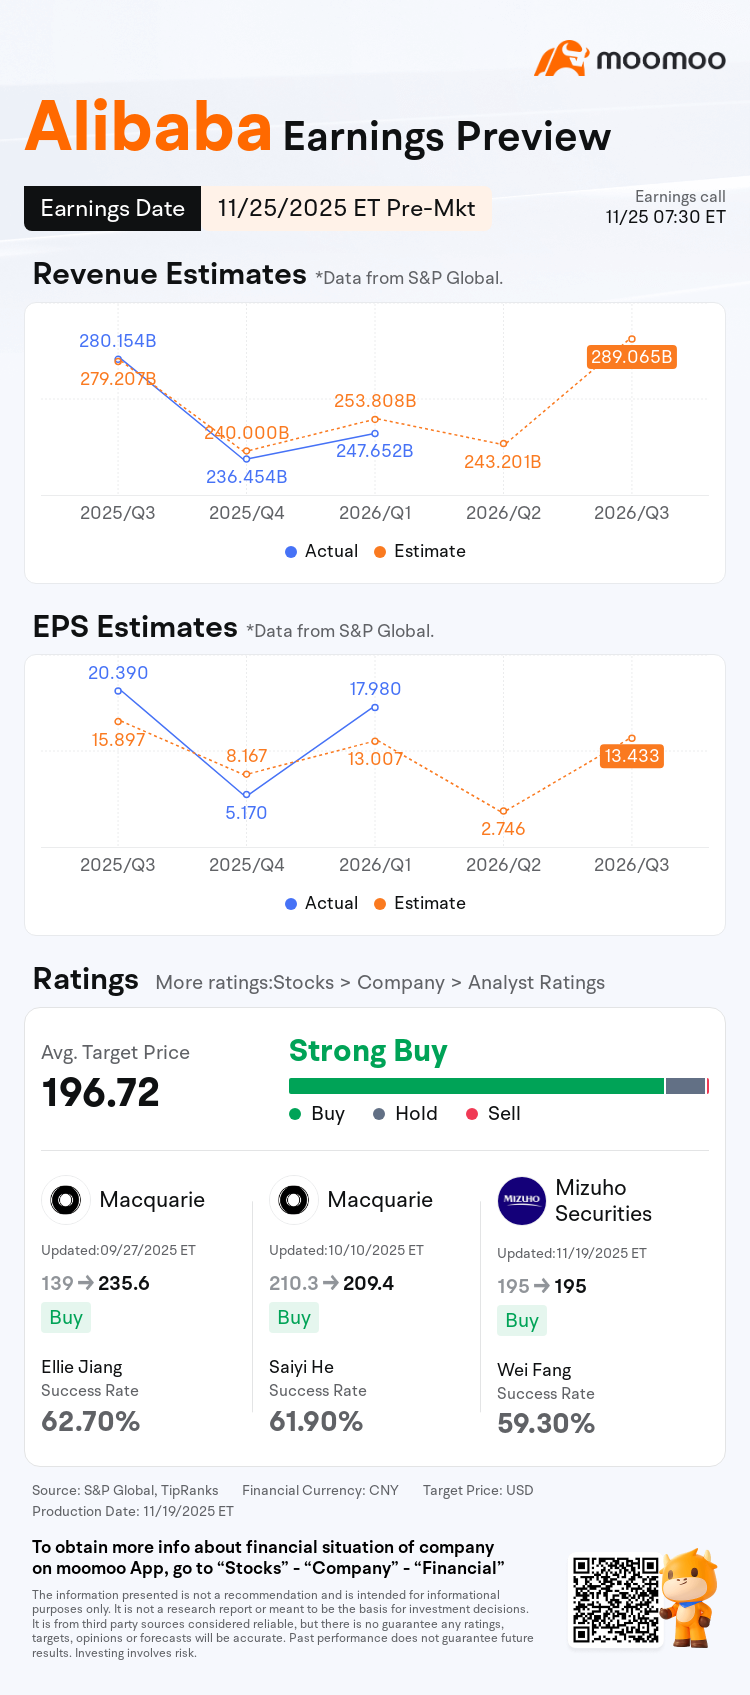Click the Company breadcrumb in More ratings
This screenshot has width=750, height=1695.
pyautogui.click(x=401, y=982)
